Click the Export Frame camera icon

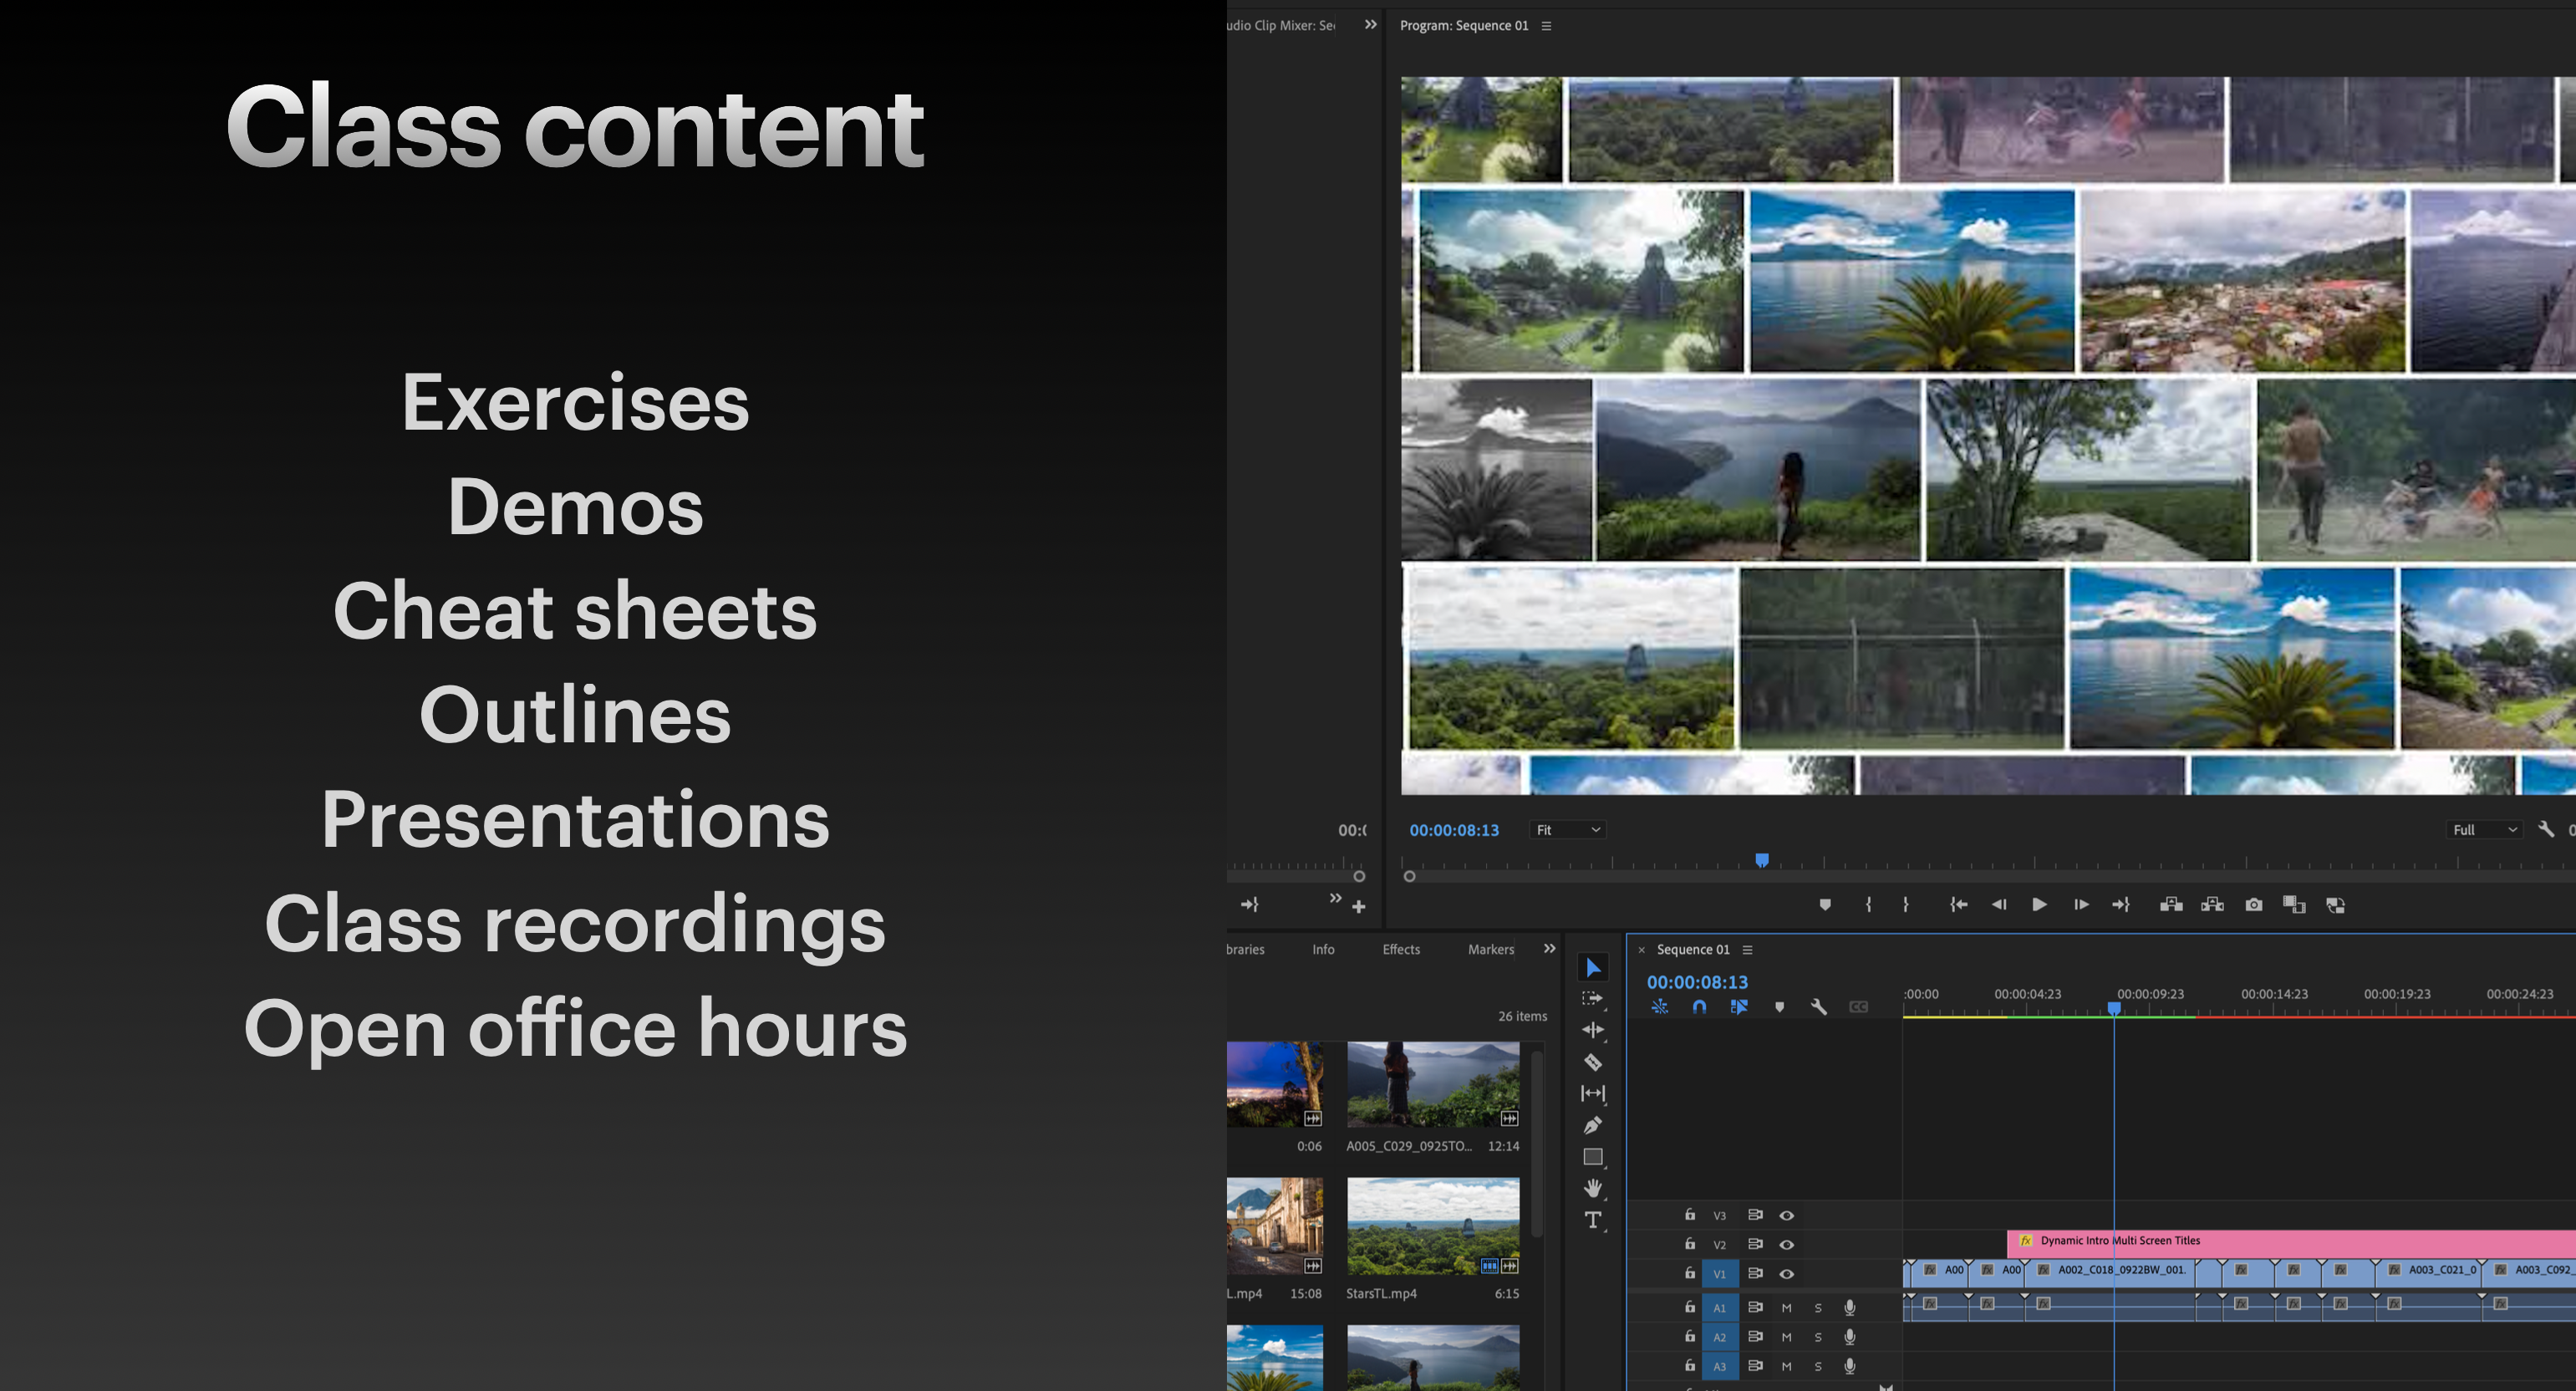[x=2253, y=905]
